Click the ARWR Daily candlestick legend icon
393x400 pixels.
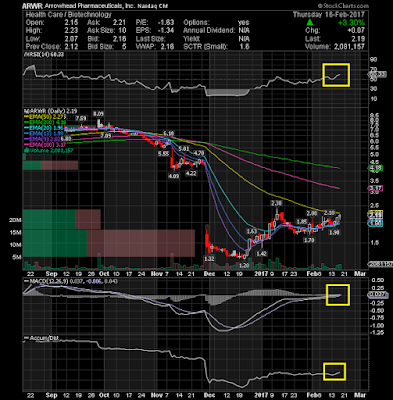pyautogui.click(x=24, y=110)
